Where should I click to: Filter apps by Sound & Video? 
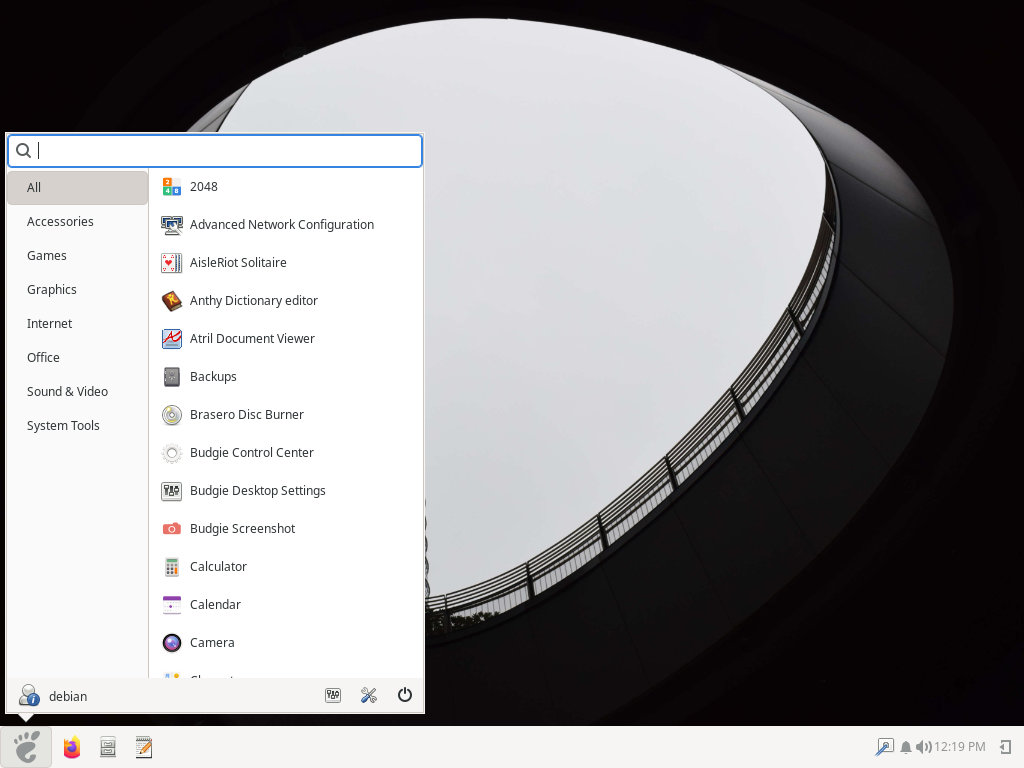67,391
